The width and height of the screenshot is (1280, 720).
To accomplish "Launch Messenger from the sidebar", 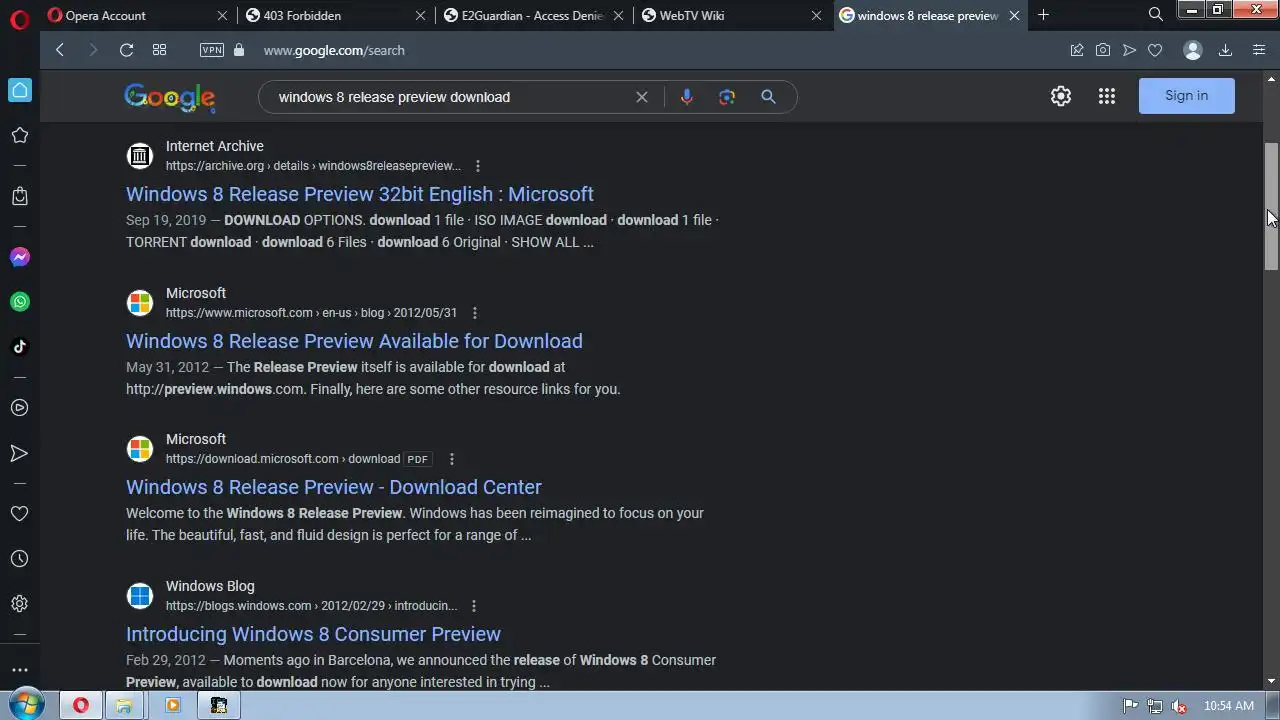I will tap(19, 257).
